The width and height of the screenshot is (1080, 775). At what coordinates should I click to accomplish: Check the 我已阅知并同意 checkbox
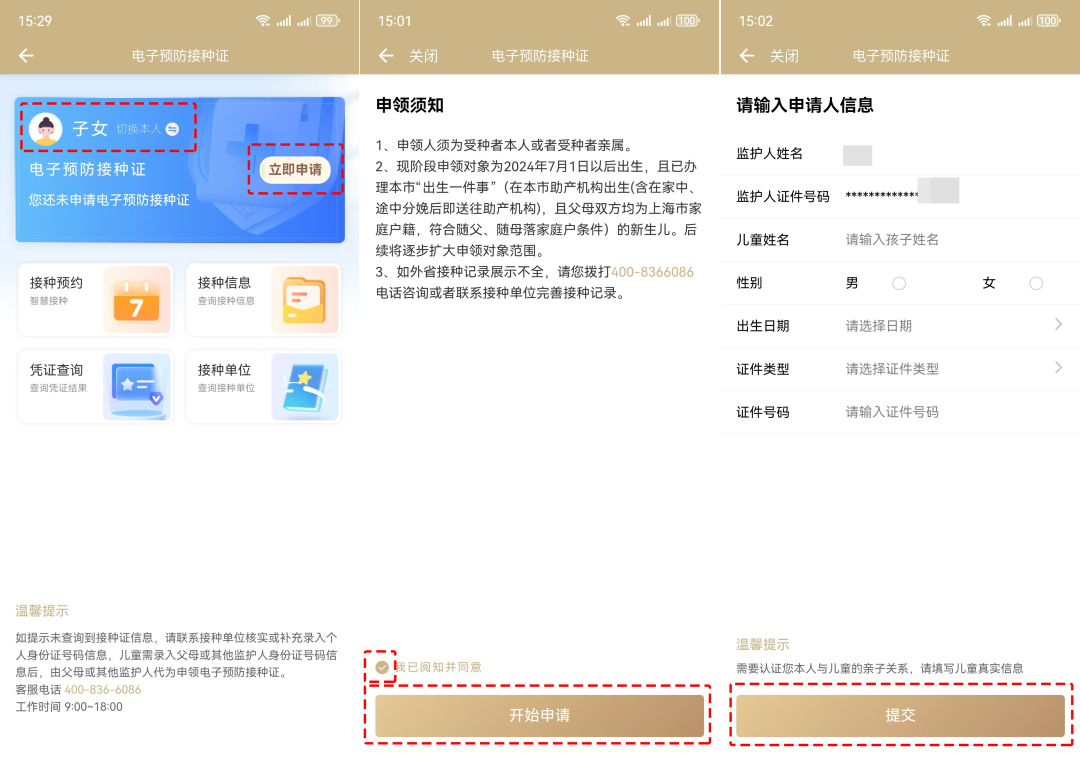pyautogui.click(x=382, y=667)
